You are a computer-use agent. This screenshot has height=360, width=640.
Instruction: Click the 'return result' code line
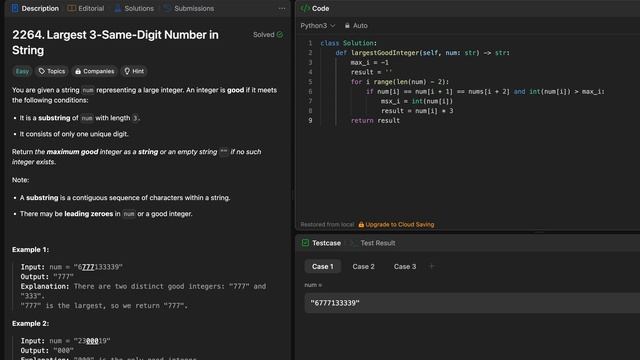click(x=375, y=120)
